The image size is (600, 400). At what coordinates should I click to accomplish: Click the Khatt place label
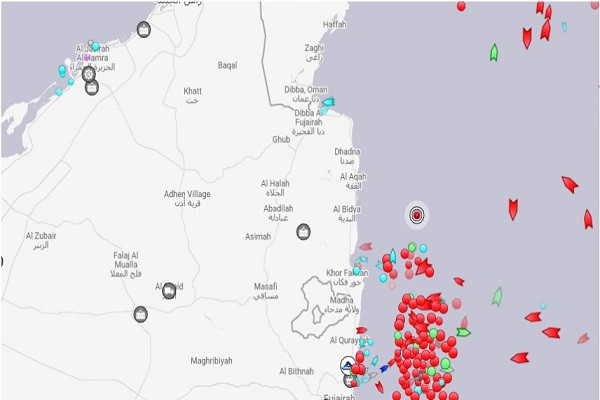click(192, 91)
